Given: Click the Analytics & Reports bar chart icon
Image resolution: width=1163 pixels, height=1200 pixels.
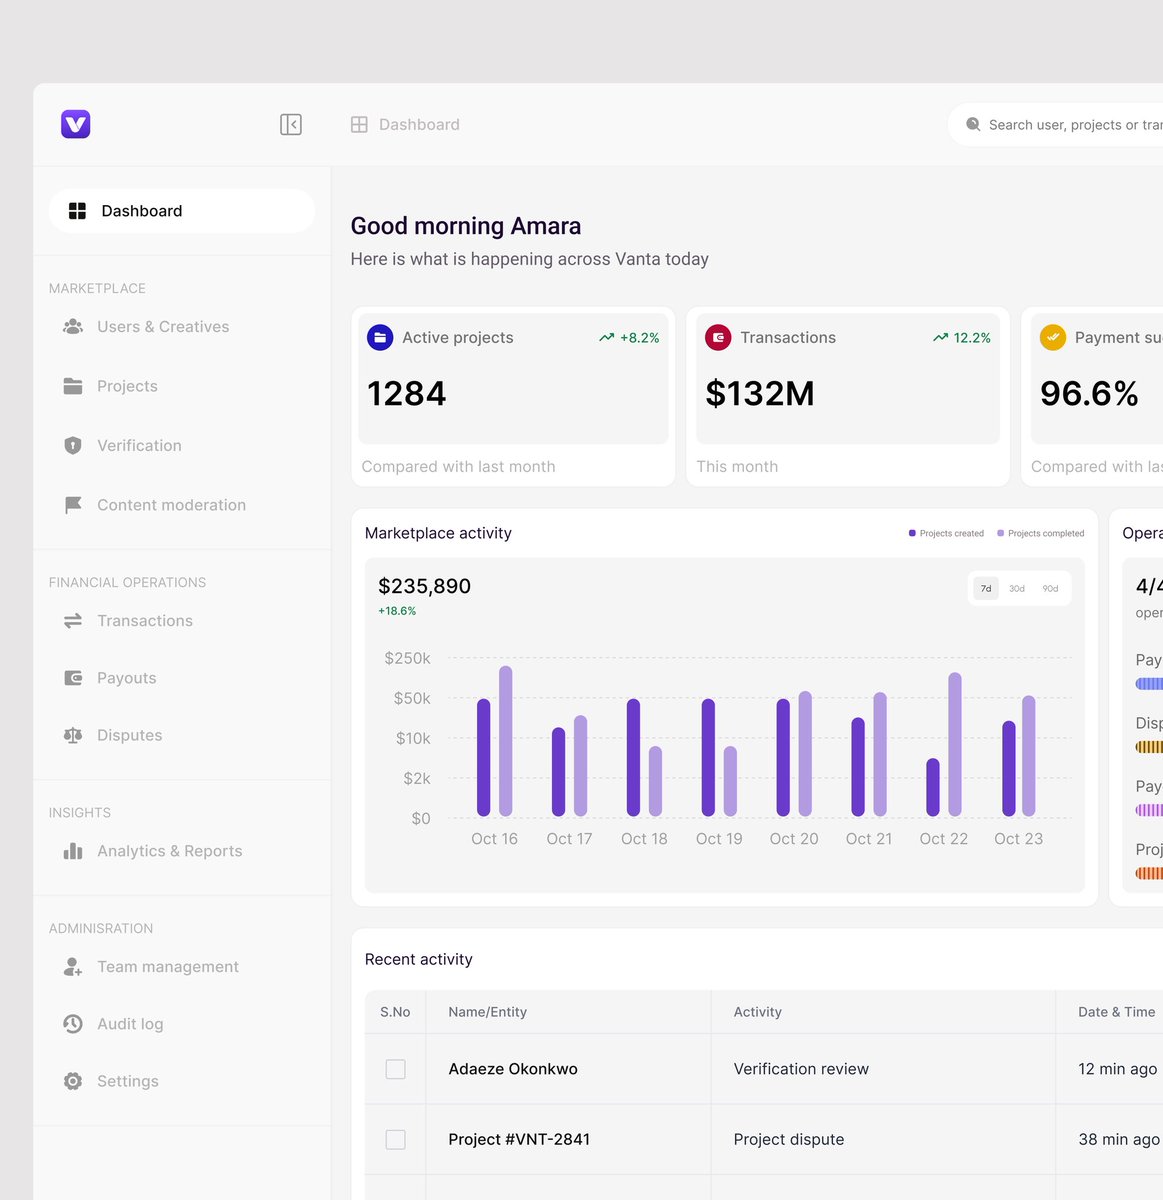Looking at the screenshot, I should click(x=73, y=851).
